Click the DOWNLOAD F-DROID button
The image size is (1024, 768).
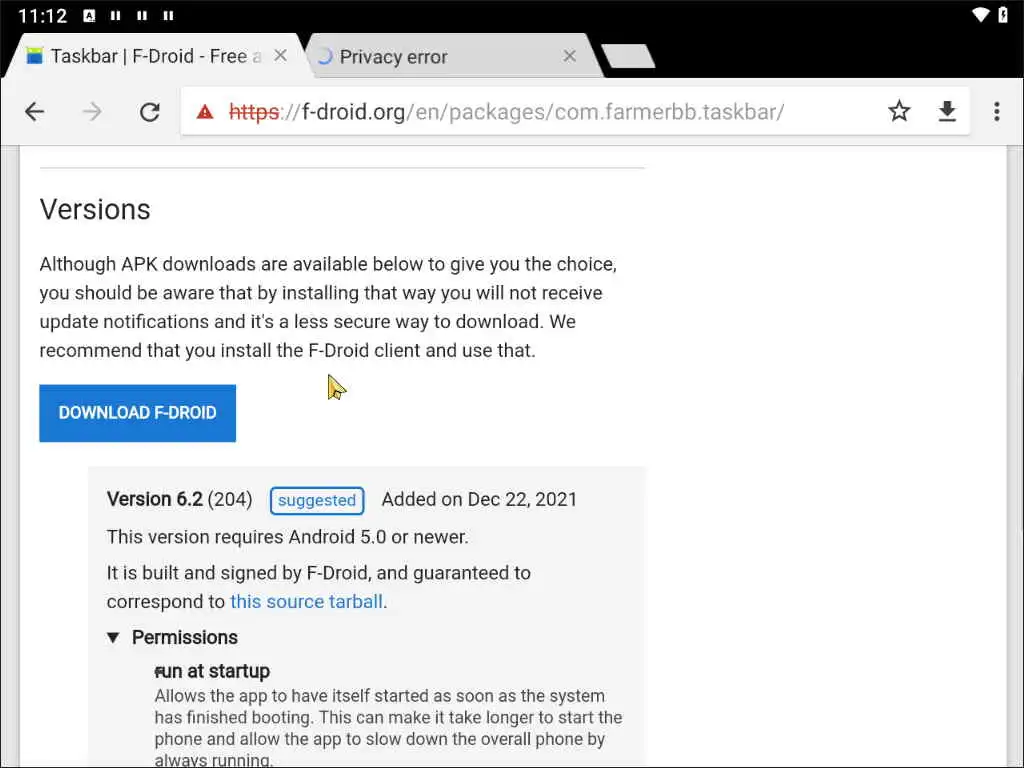tap(137, 413)
